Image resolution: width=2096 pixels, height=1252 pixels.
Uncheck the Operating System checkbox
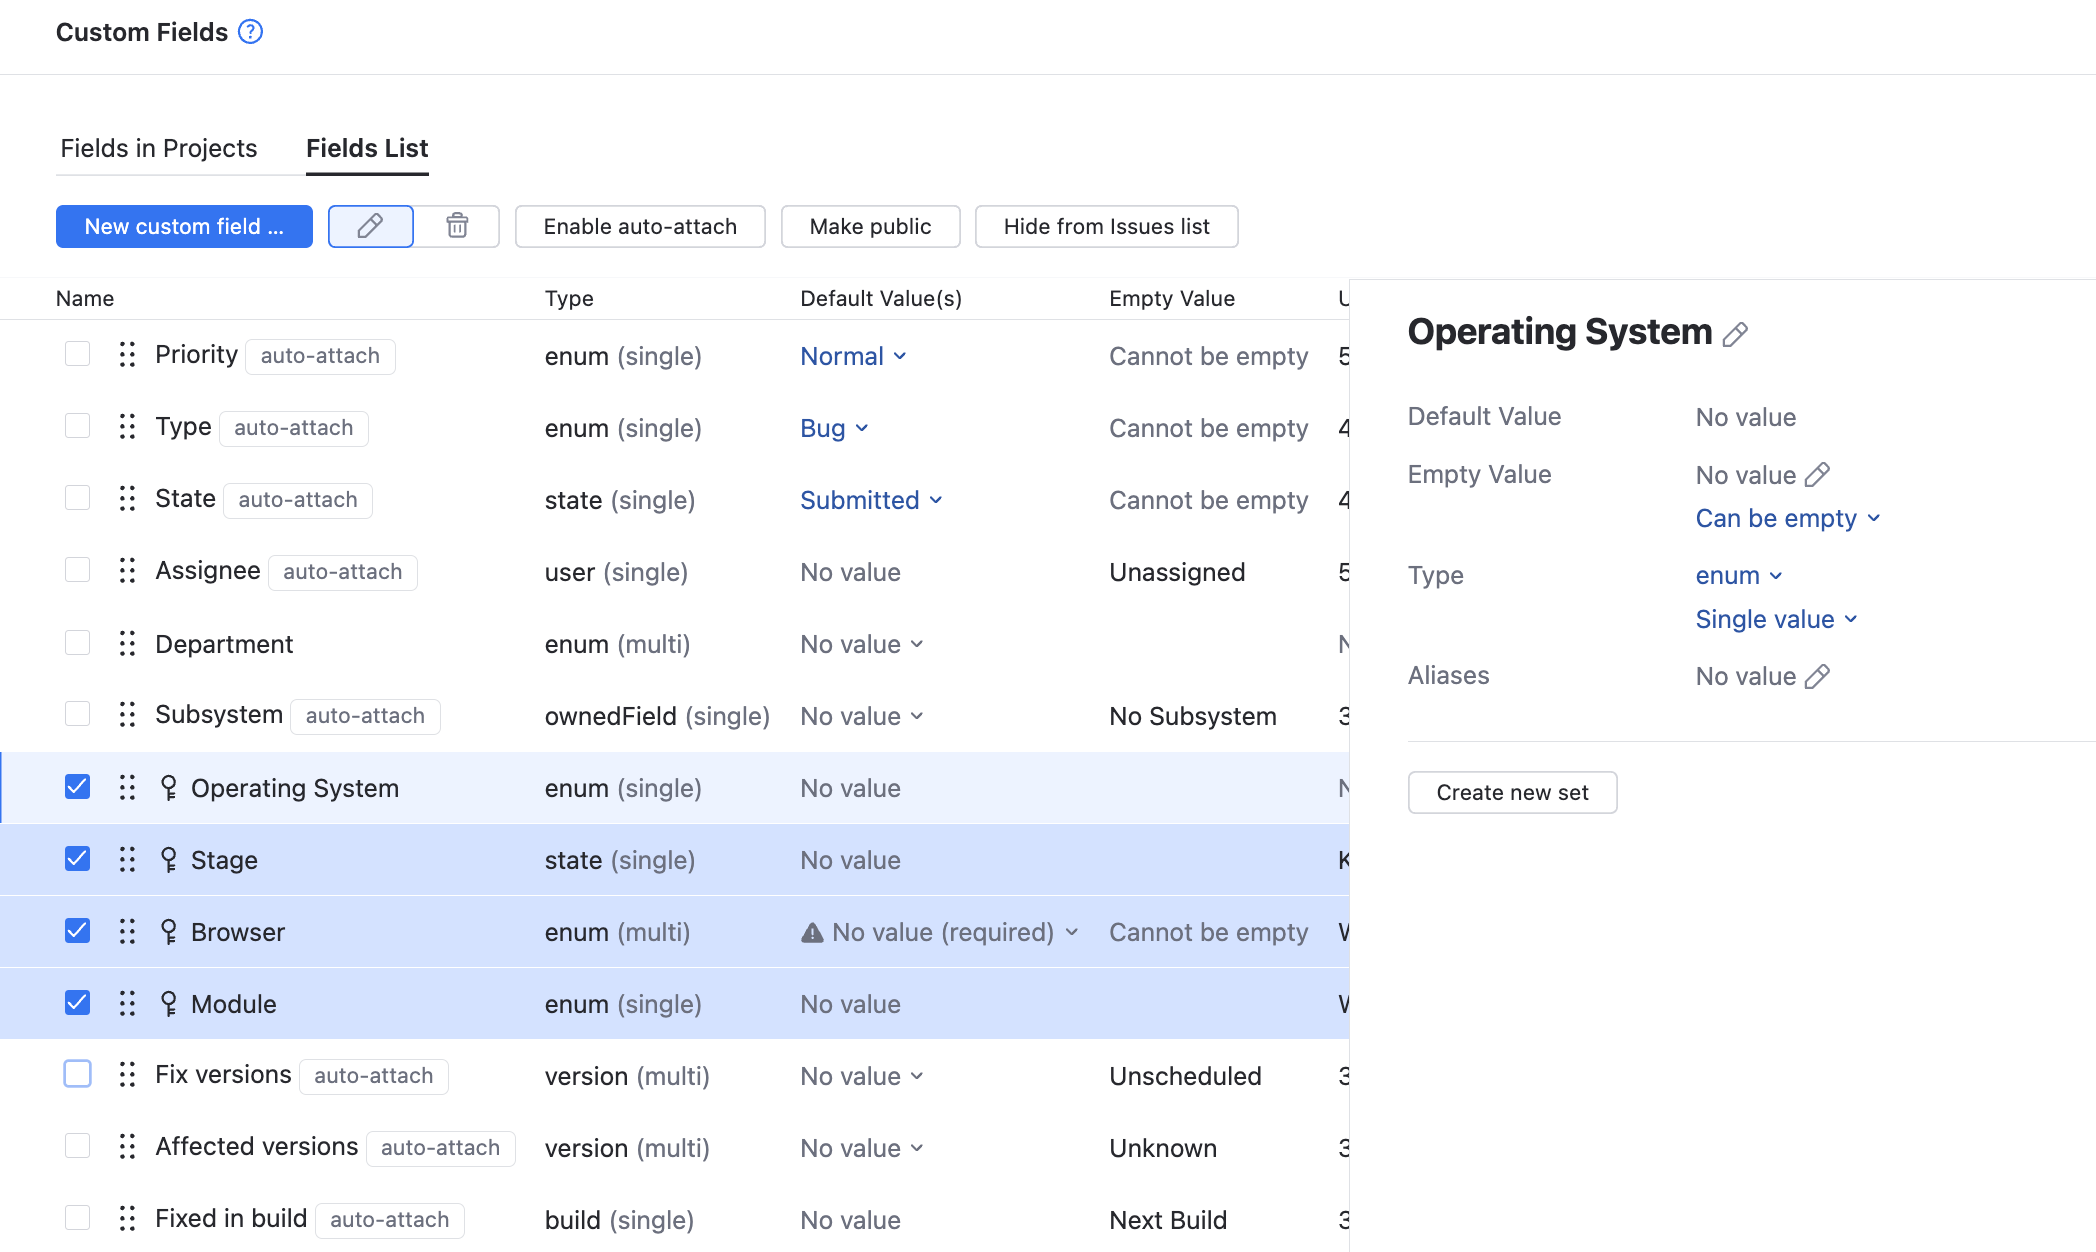(x=77, y=787)
